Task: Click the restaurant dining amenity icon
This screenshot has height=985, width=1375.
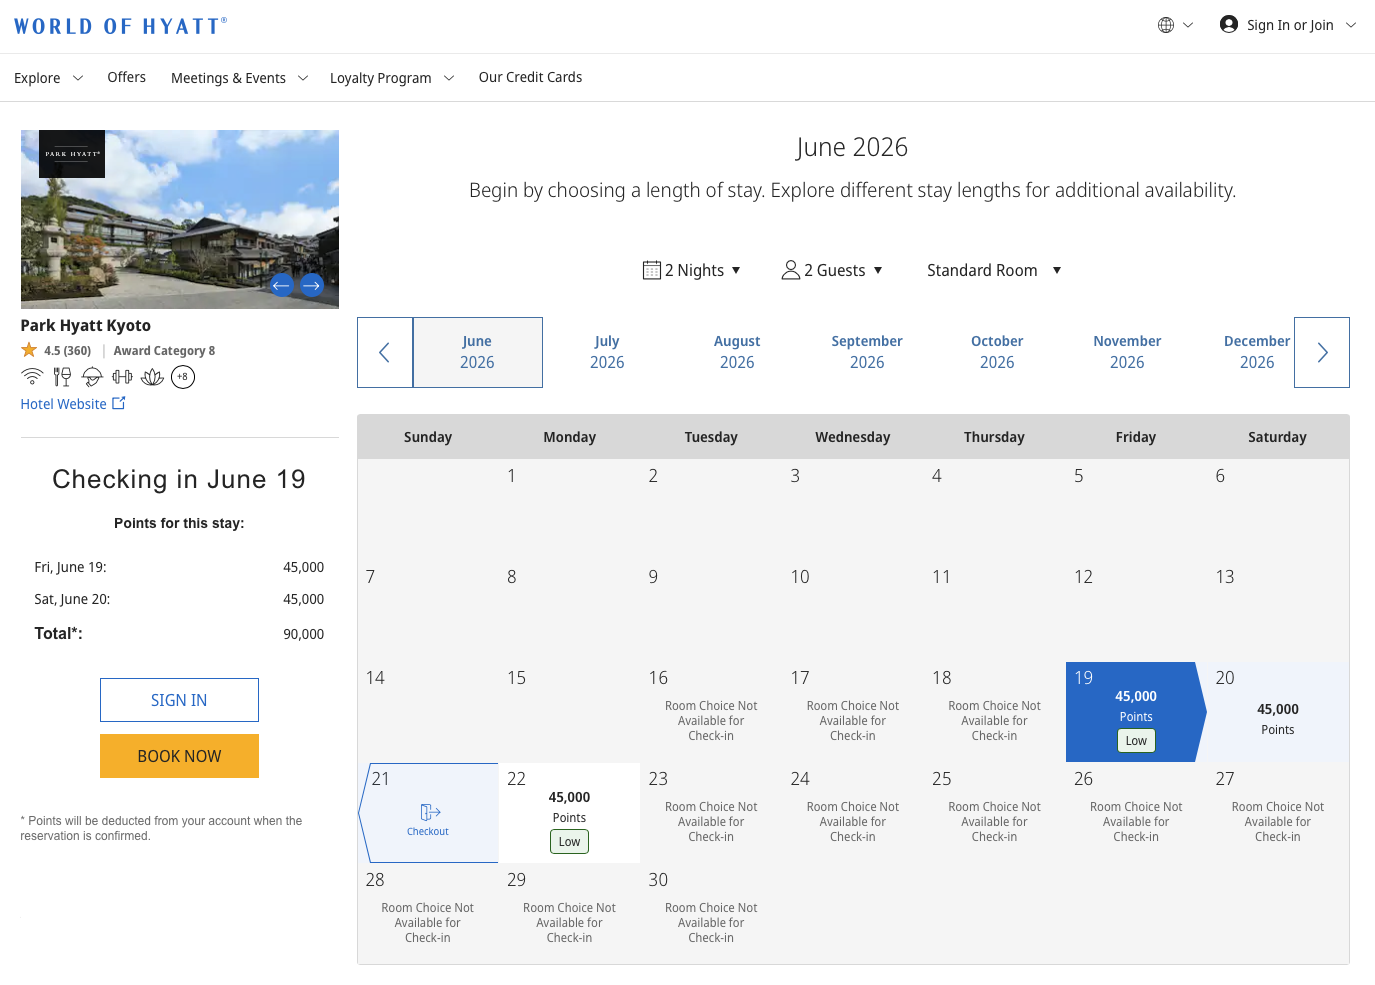Action: point(62,377)
